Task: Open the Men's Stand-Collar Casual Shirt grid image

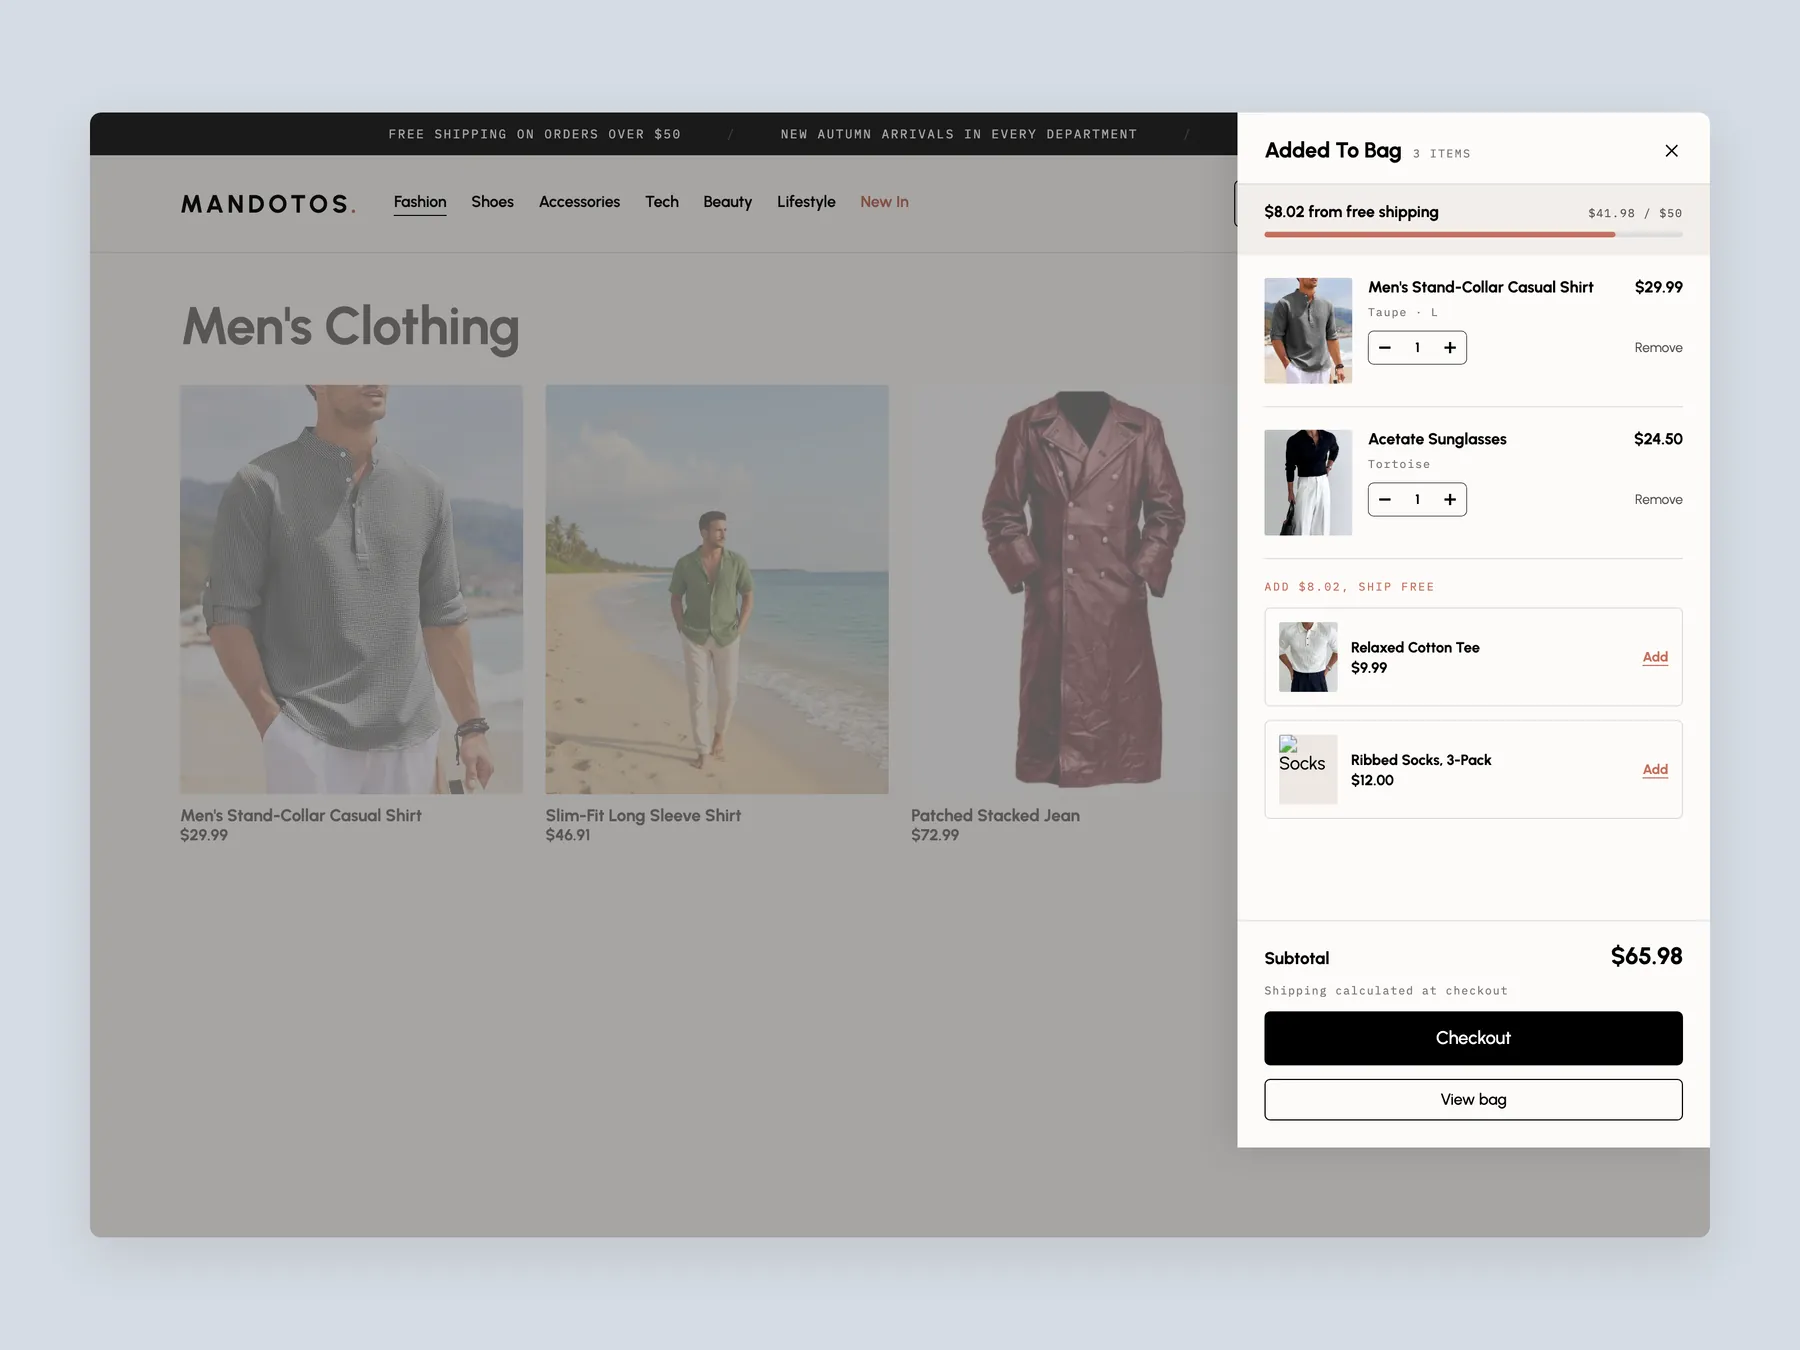Action: click(x=351, y=589)
